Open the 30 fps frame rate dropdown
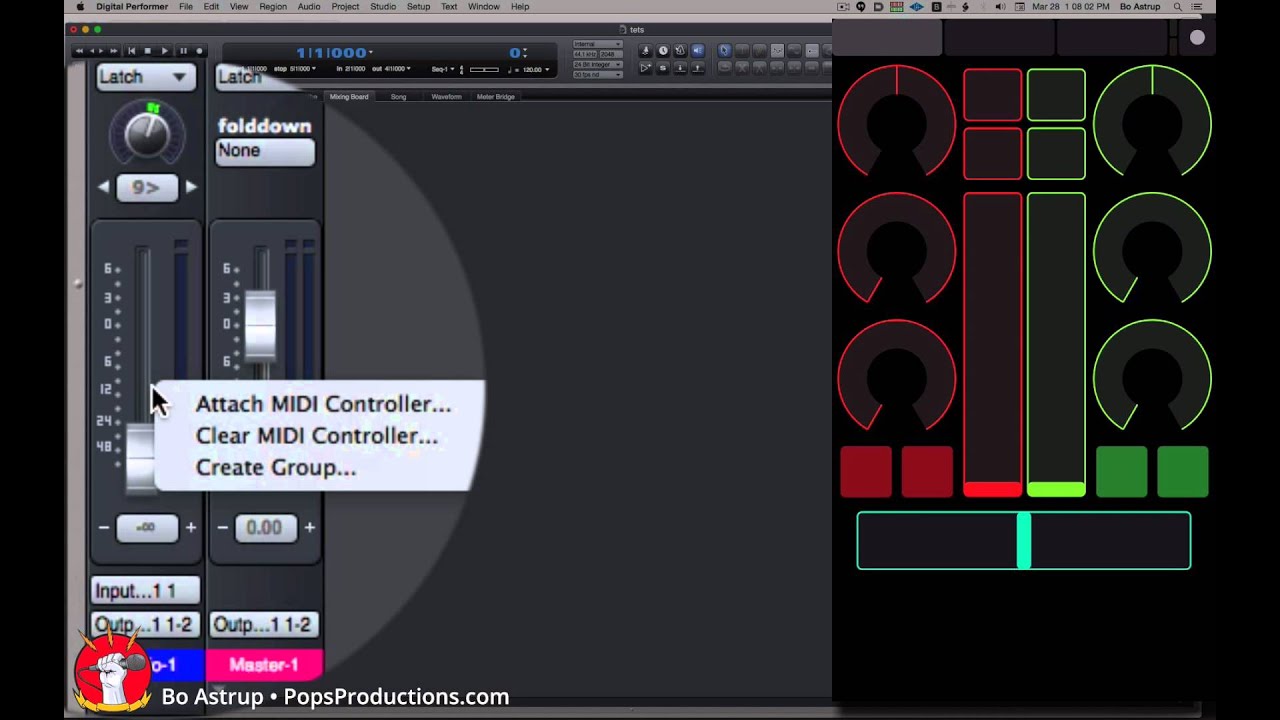The height and width of the screenshot is (720, 1280). click(x=598, y=74)
